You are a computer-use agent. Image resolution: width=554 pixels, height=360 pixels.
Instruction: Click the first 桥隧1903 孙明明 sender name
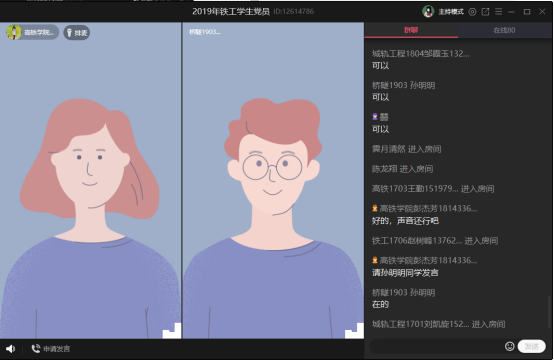[x=403, y=85]
